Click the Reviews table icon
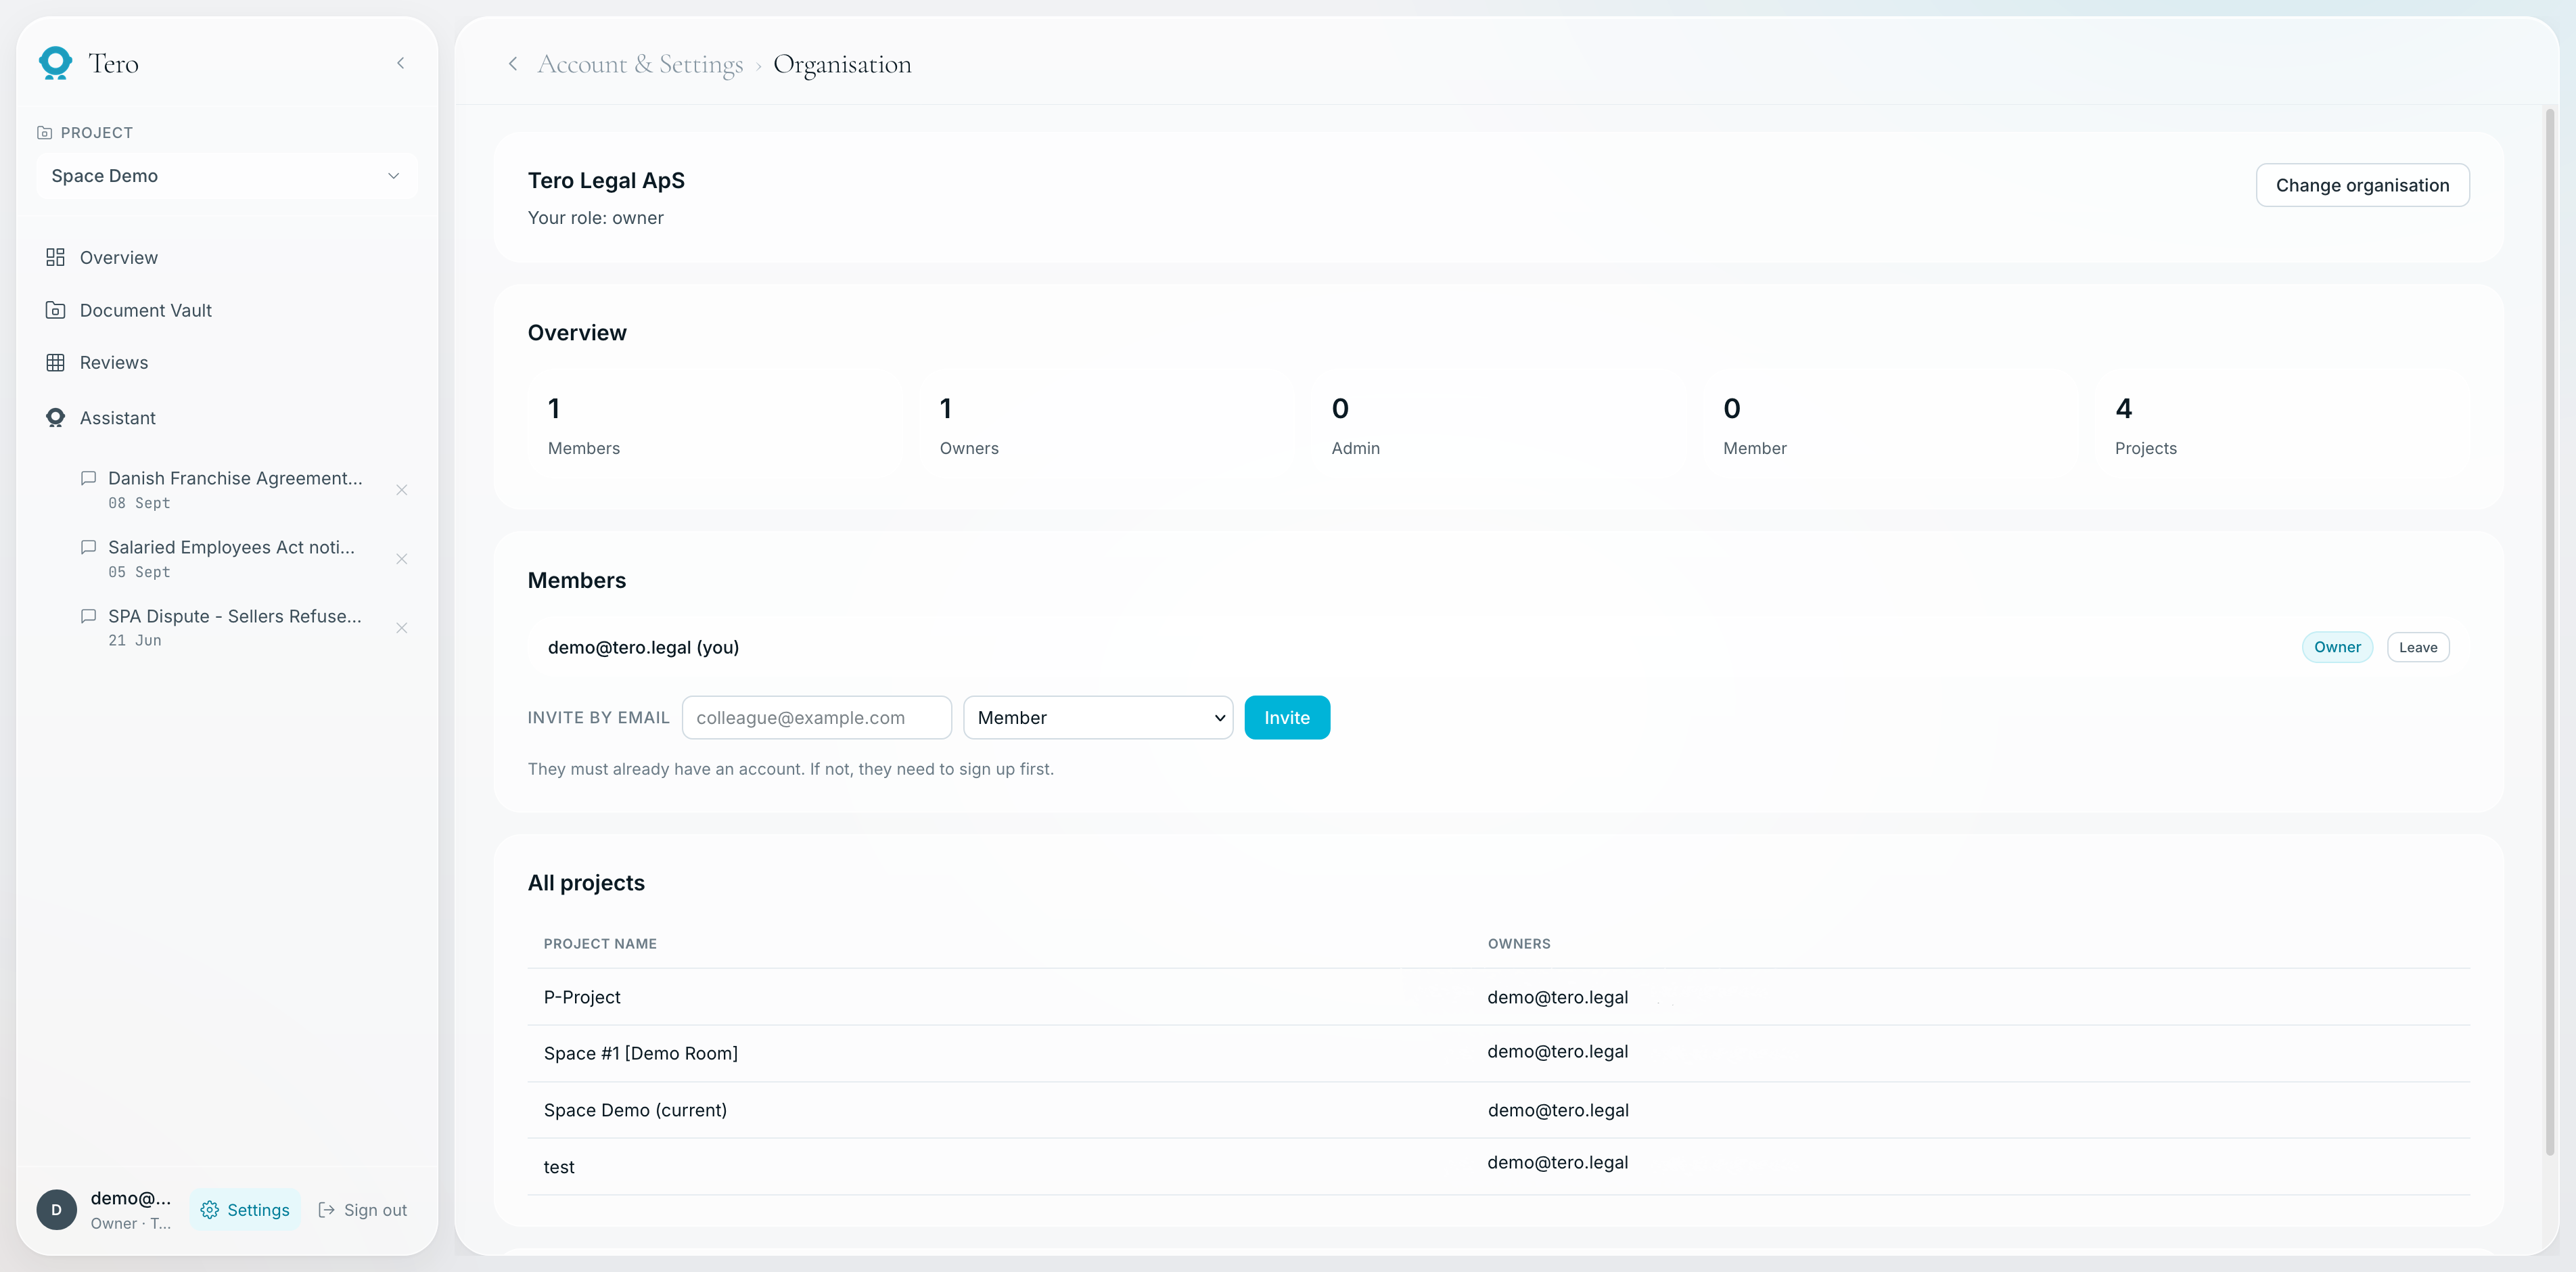The width and height of the screenshot is (2576, 1272). click(55, 362)
